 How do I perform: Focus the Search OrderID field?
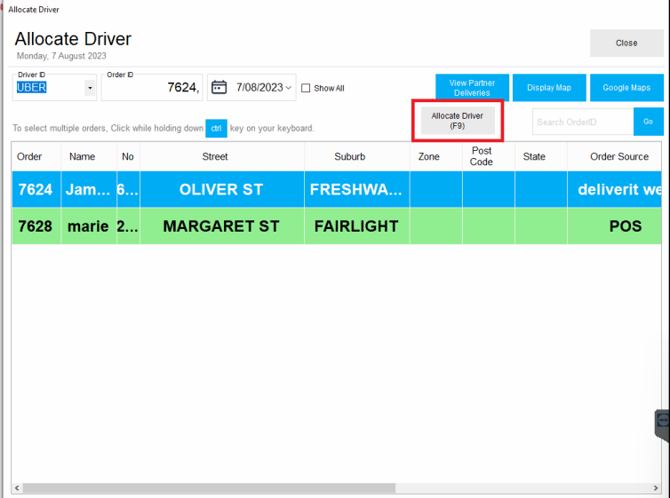(582, 122)
